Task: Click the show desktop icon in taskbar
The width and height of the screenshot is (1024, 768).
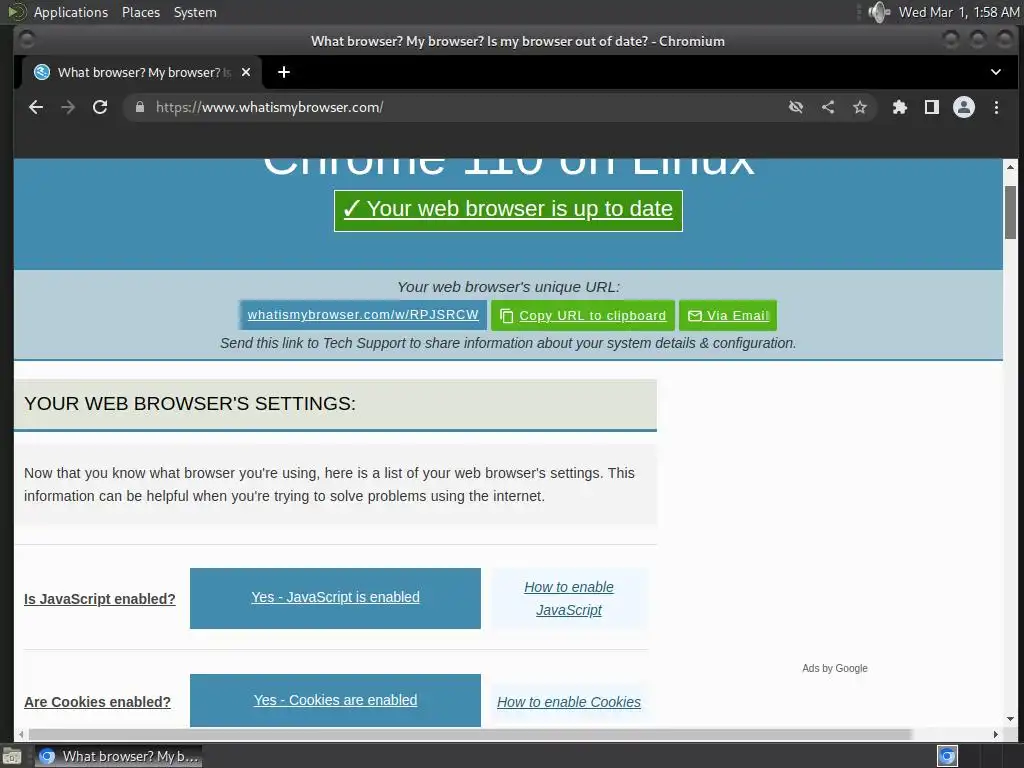Action: pyautogui.click(x=12, y=757)
